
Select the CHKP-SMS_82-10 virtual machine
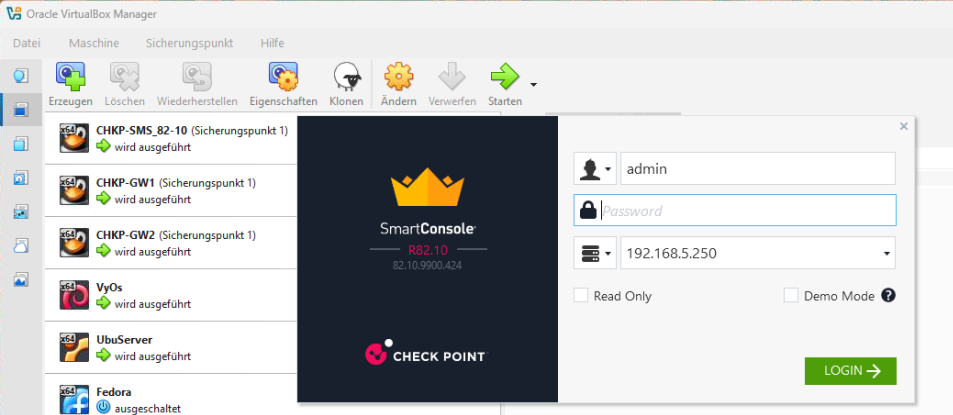[173, 138]
